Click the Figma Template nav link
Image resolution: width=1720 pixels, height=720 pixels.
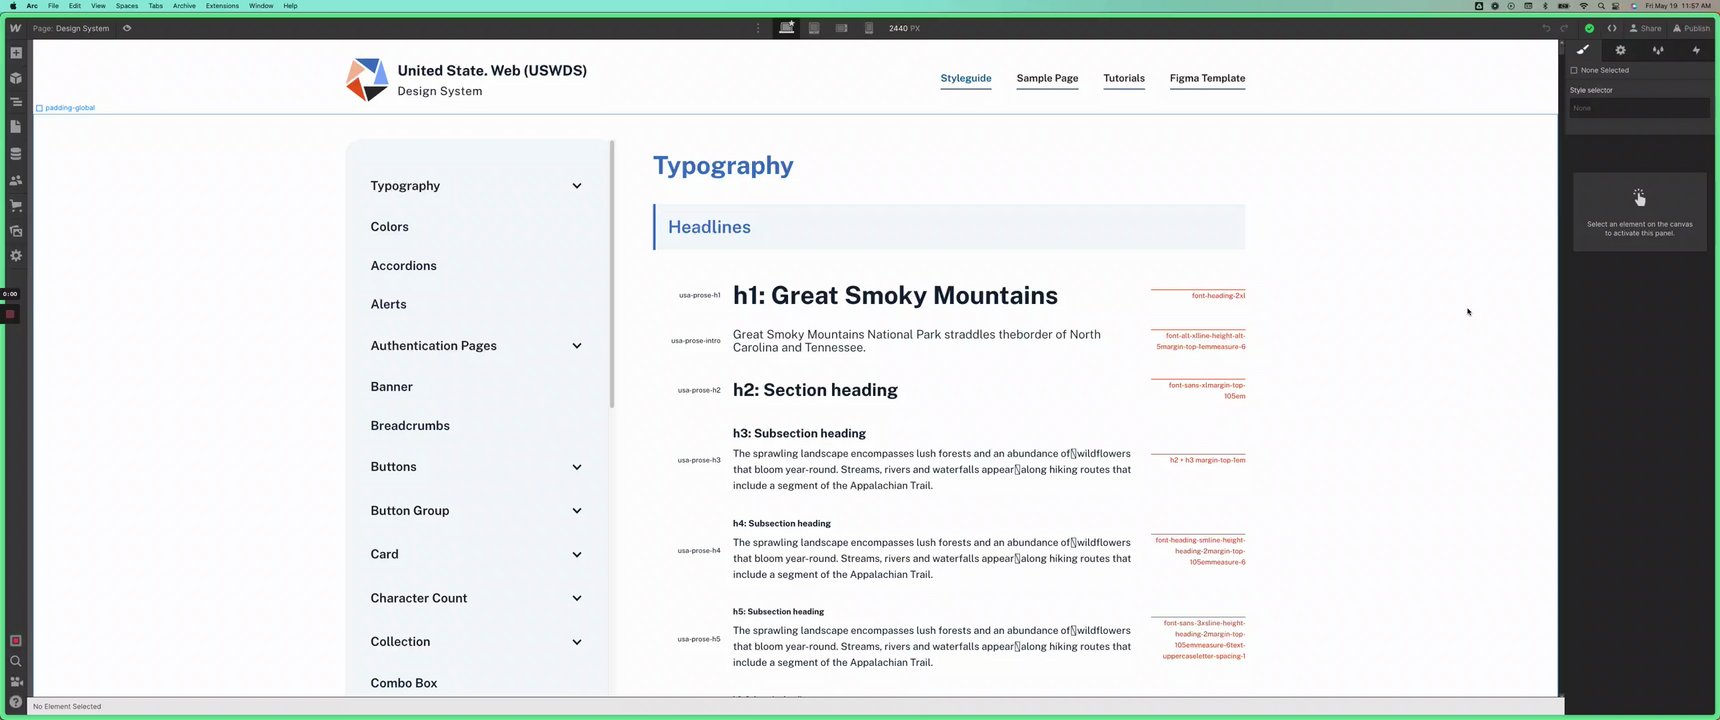(x=1207, y=78)
